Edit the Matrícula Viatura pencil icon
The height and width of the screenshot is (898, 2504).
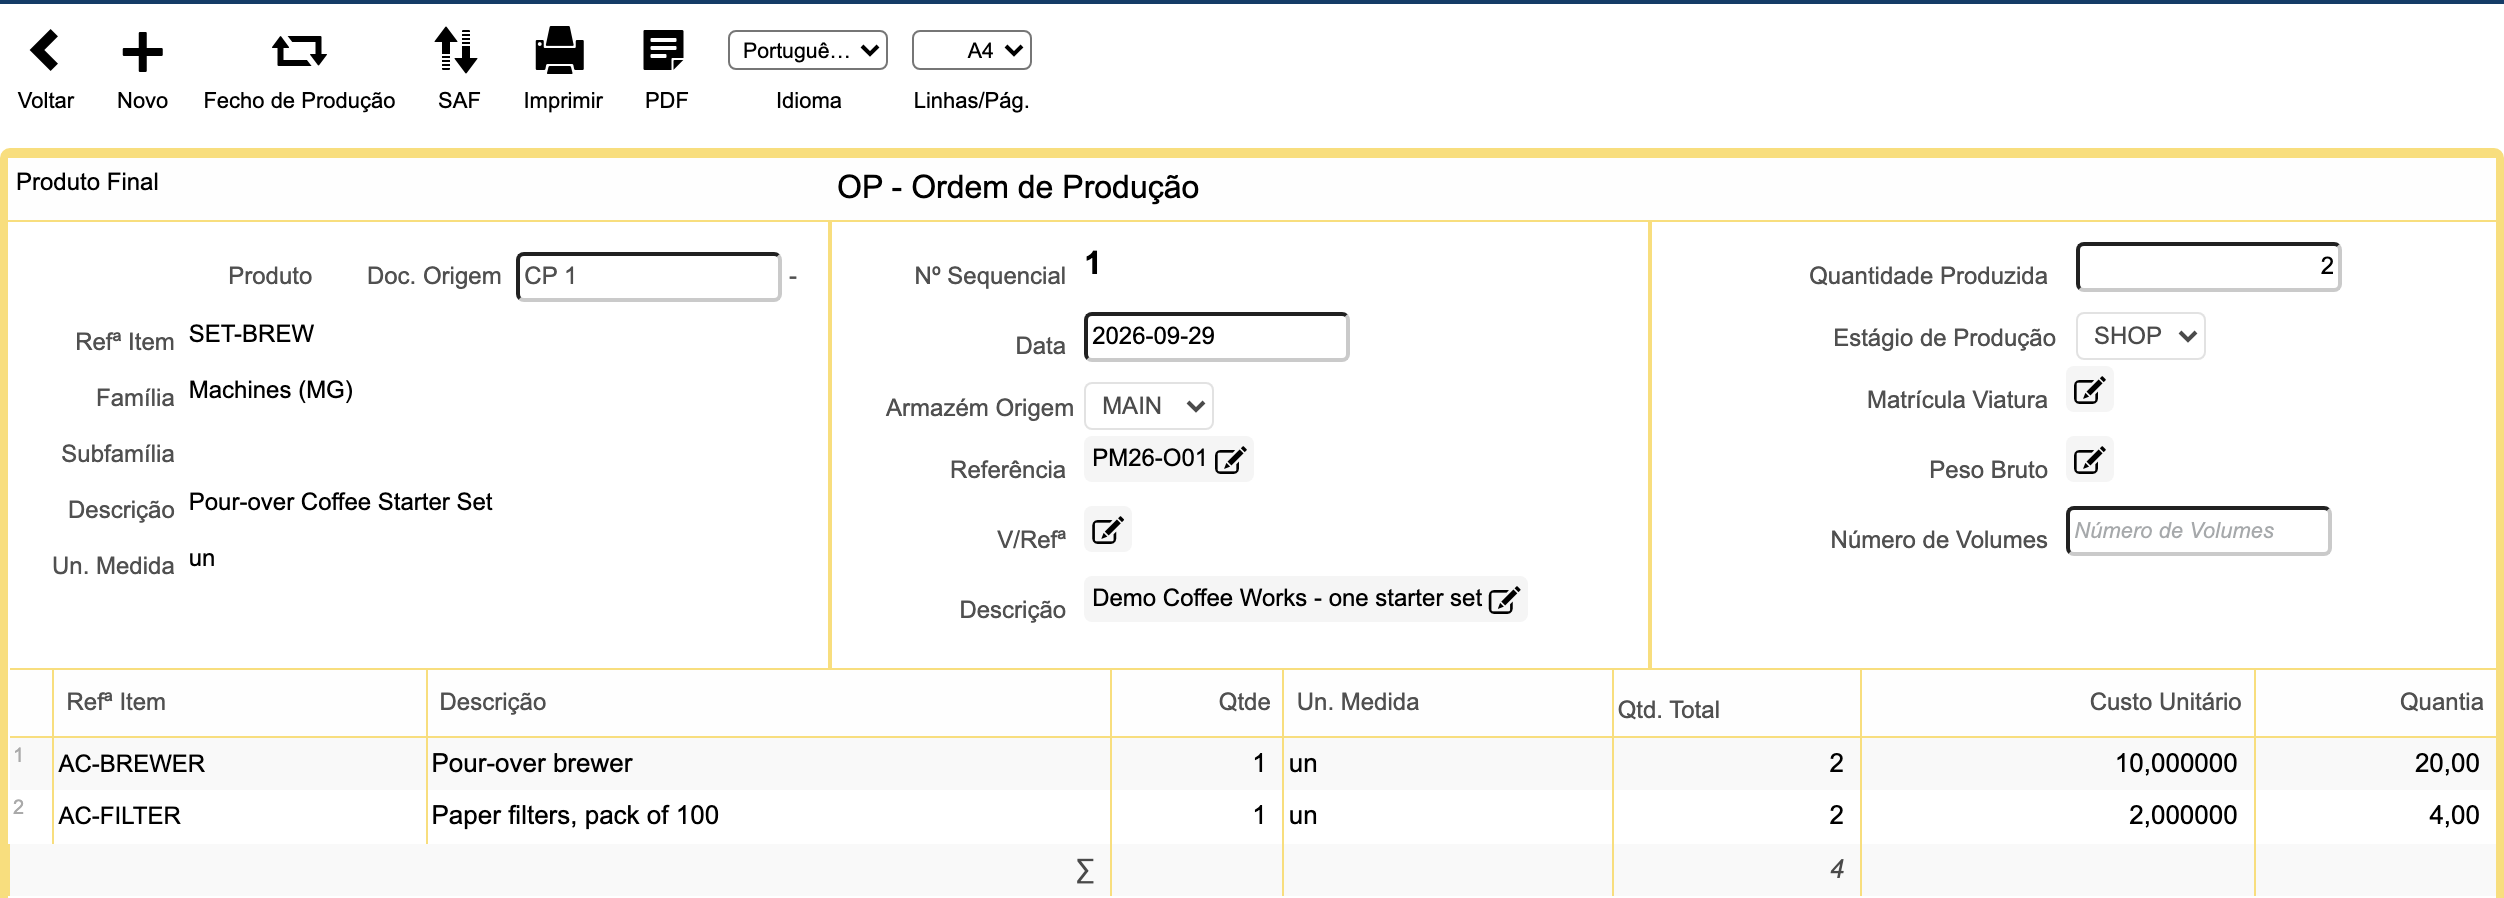pos(2089,390)
